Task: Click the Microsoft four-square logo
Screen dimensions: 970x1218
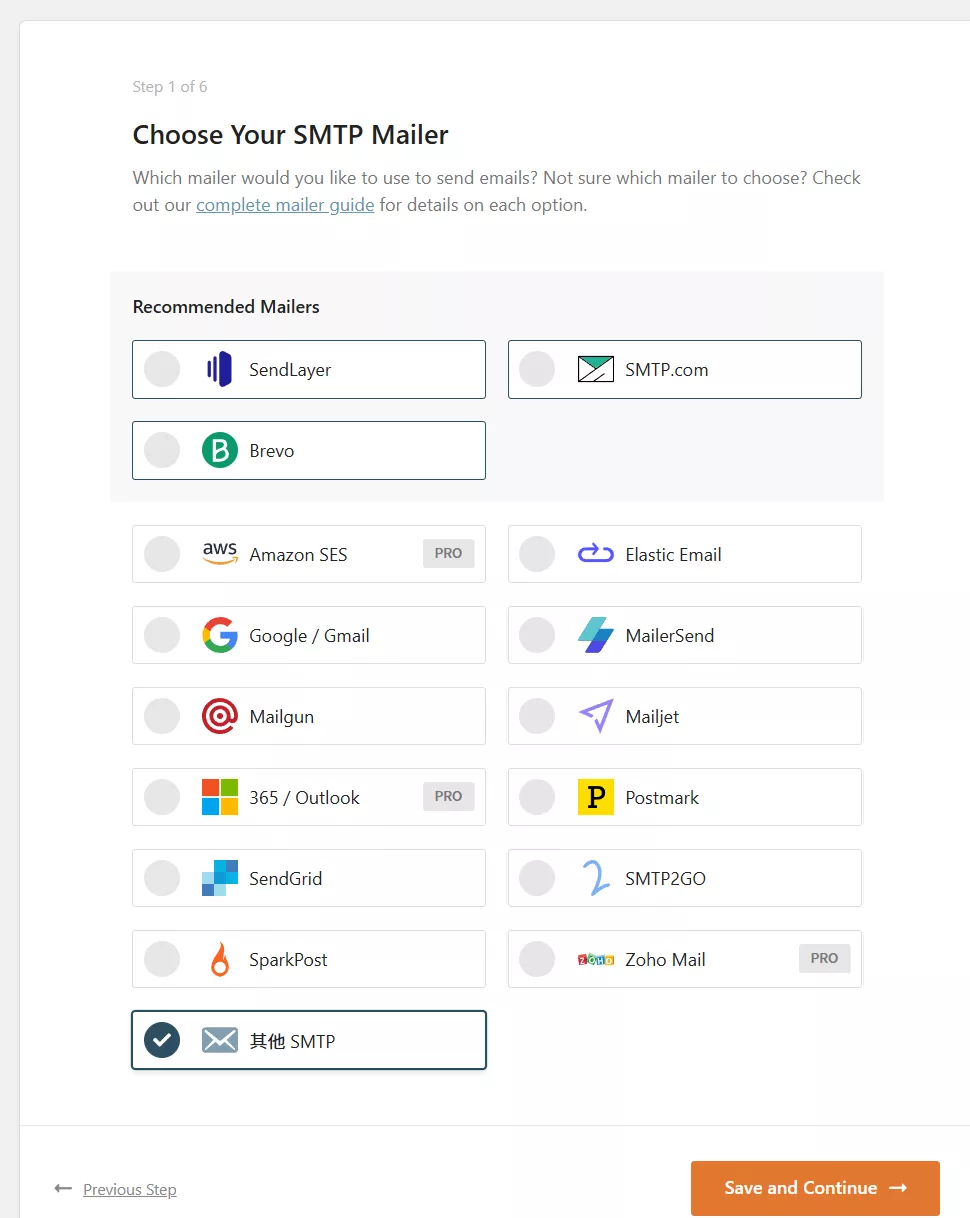Action: pyautogui.click(x=219, y=797)
